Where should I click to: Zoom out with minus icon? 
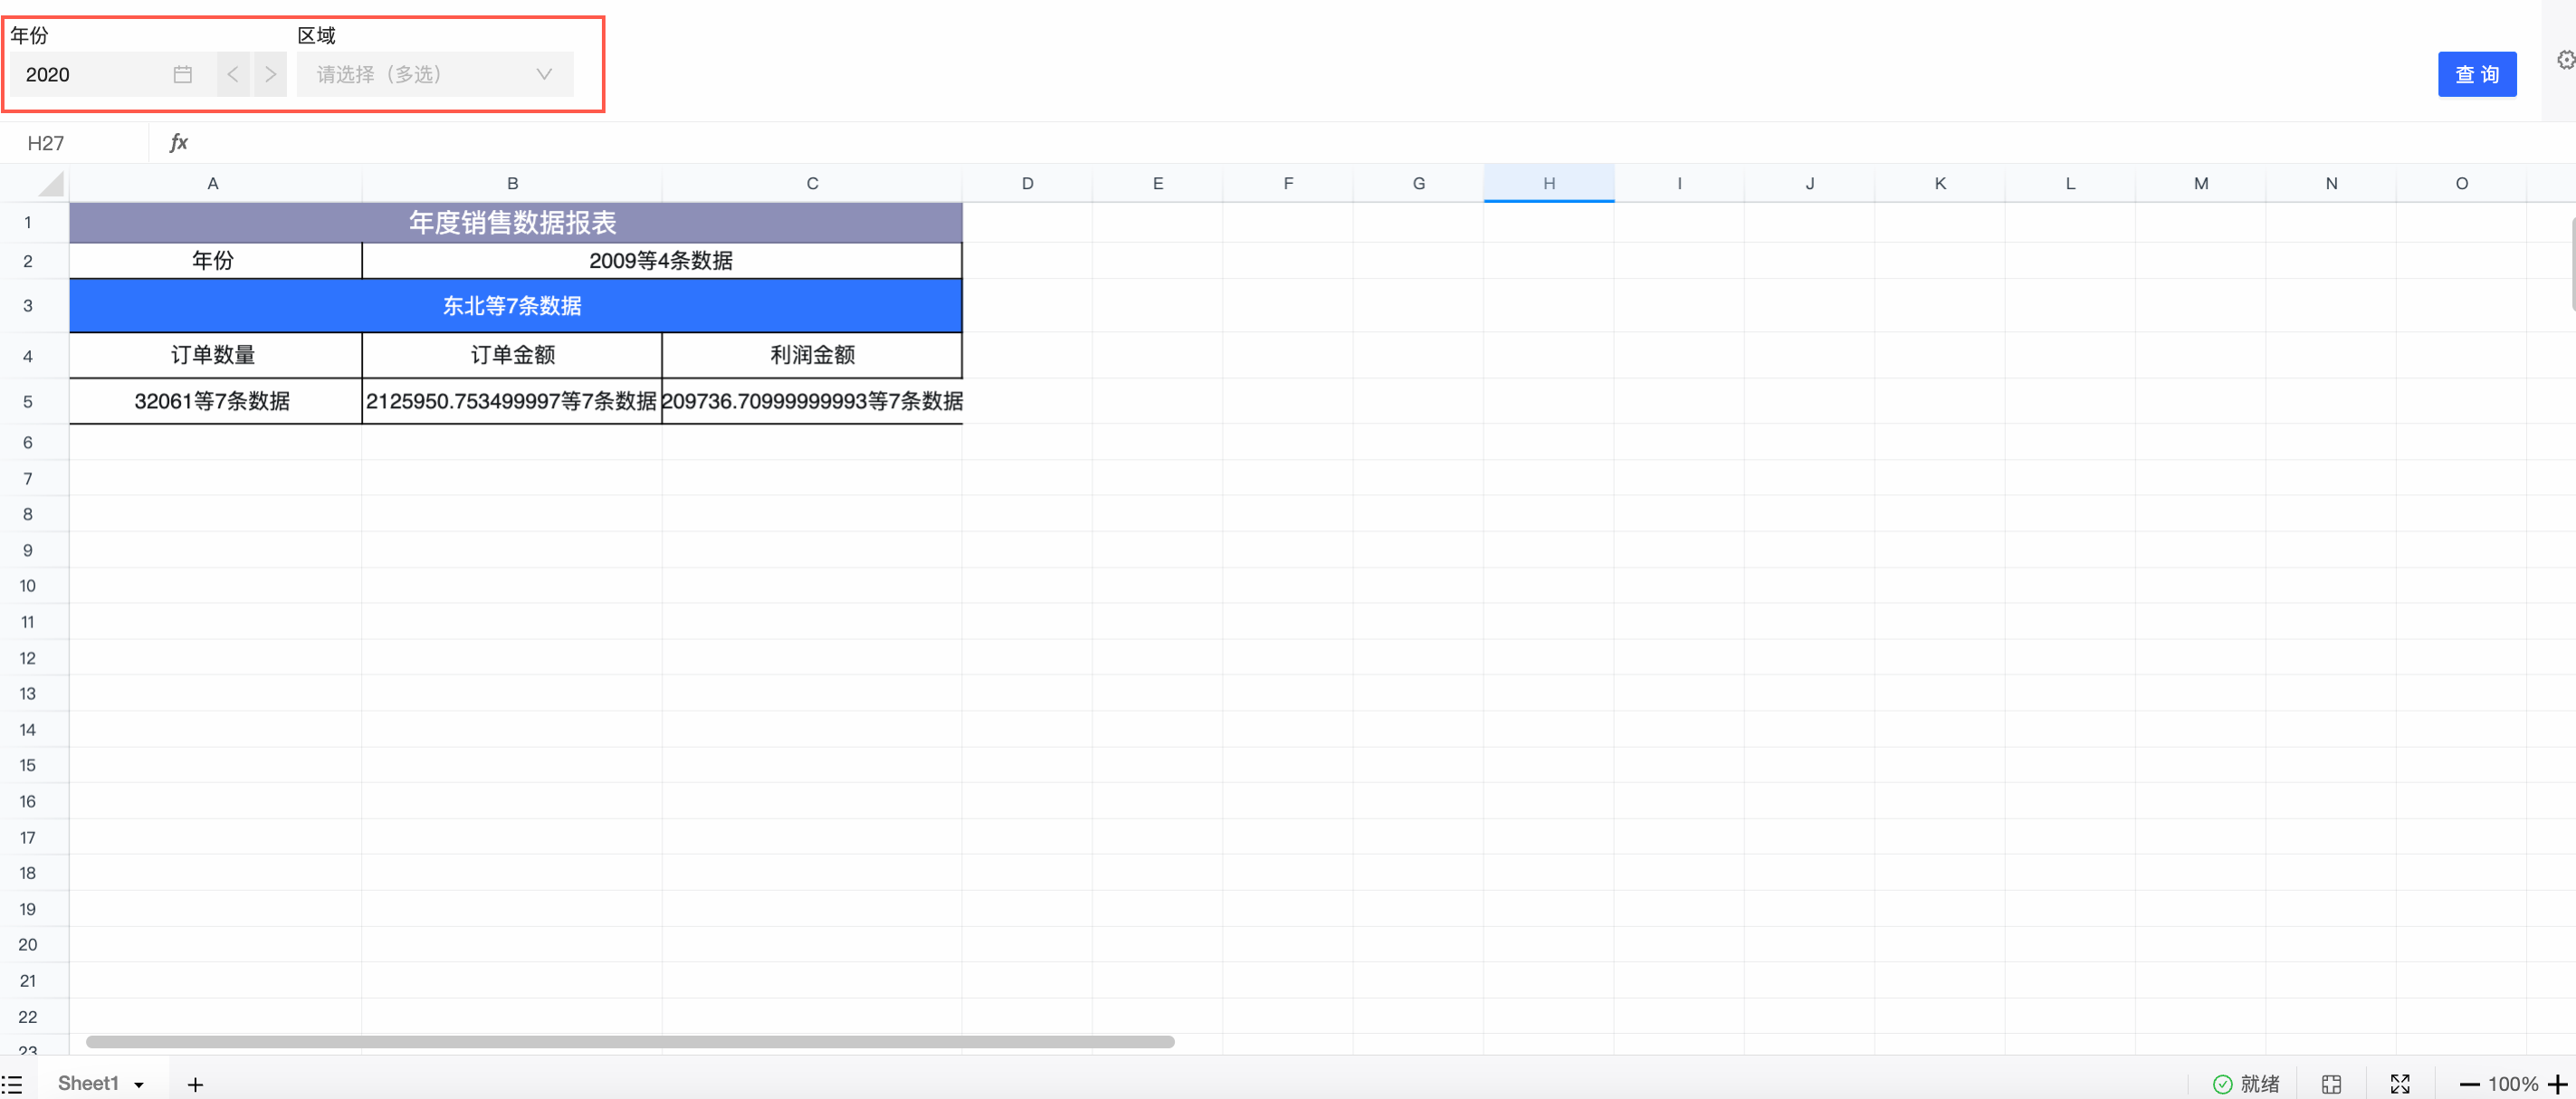(2469, 1084)
